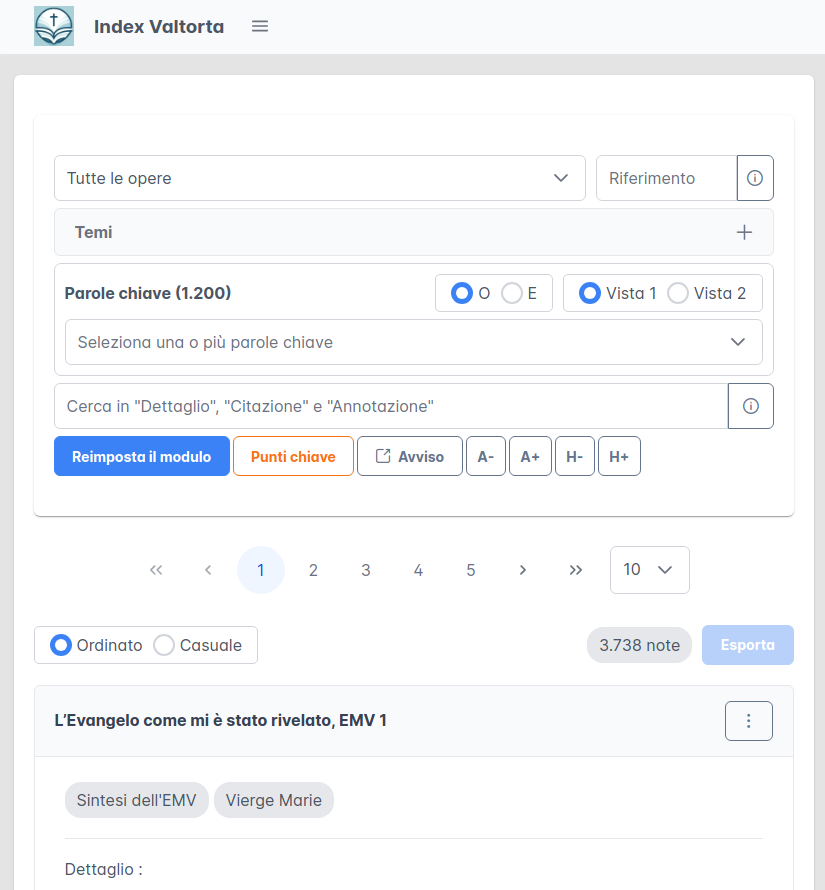The image size is (825, 890).
Task: Click info icon next to Riferimento field
Action: coord(755,178)
